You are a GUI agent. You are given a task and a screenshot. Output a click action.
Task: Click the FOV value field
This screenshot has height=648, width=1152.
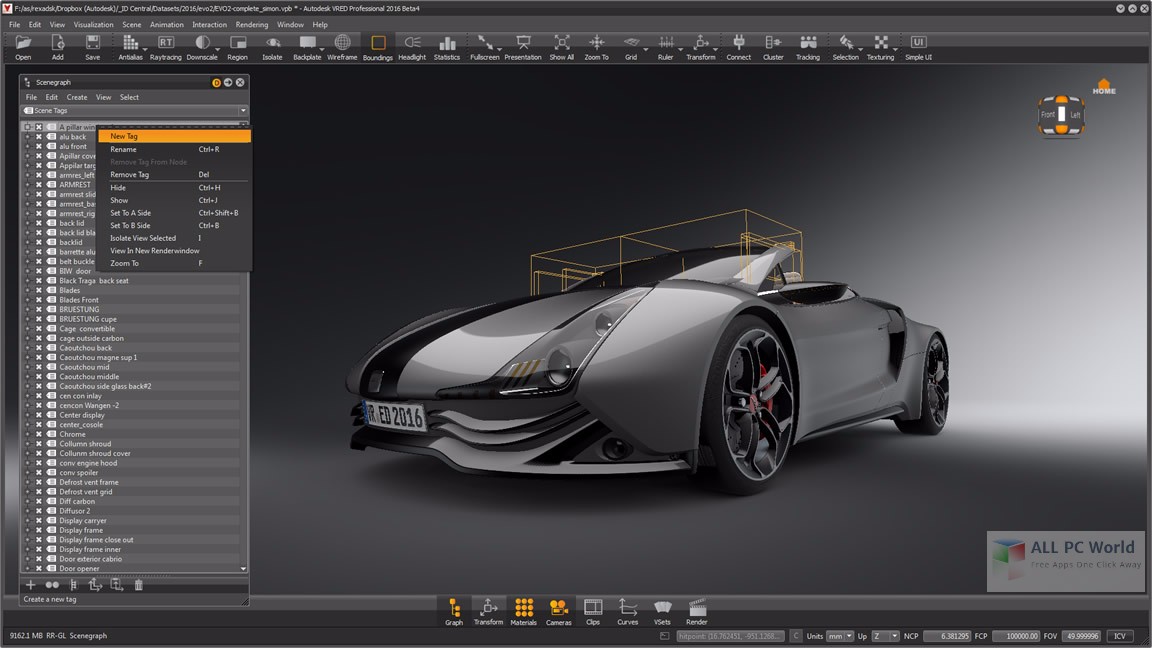coord(1081,636)
